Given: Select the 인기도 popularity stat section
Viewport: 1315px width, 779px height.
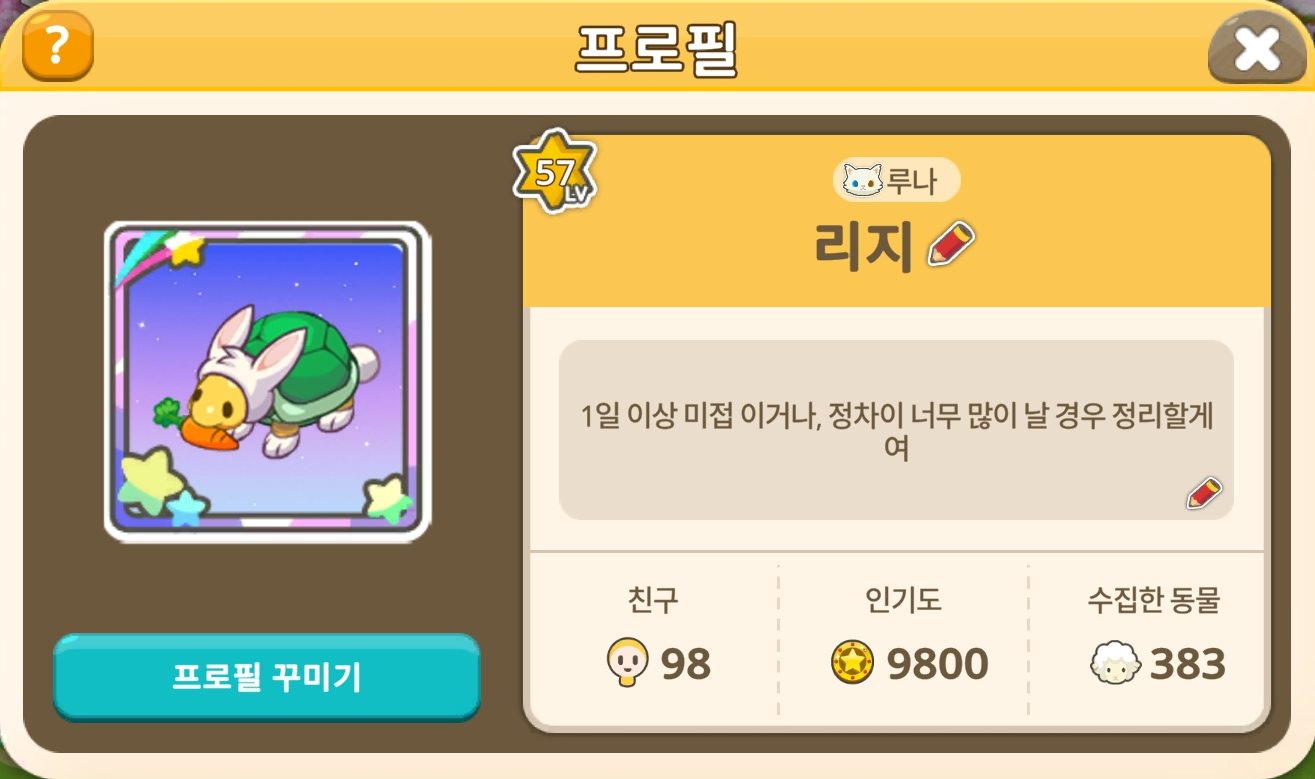Looking at the screenshot, I should pyautogui.click(x=903, y=636).
